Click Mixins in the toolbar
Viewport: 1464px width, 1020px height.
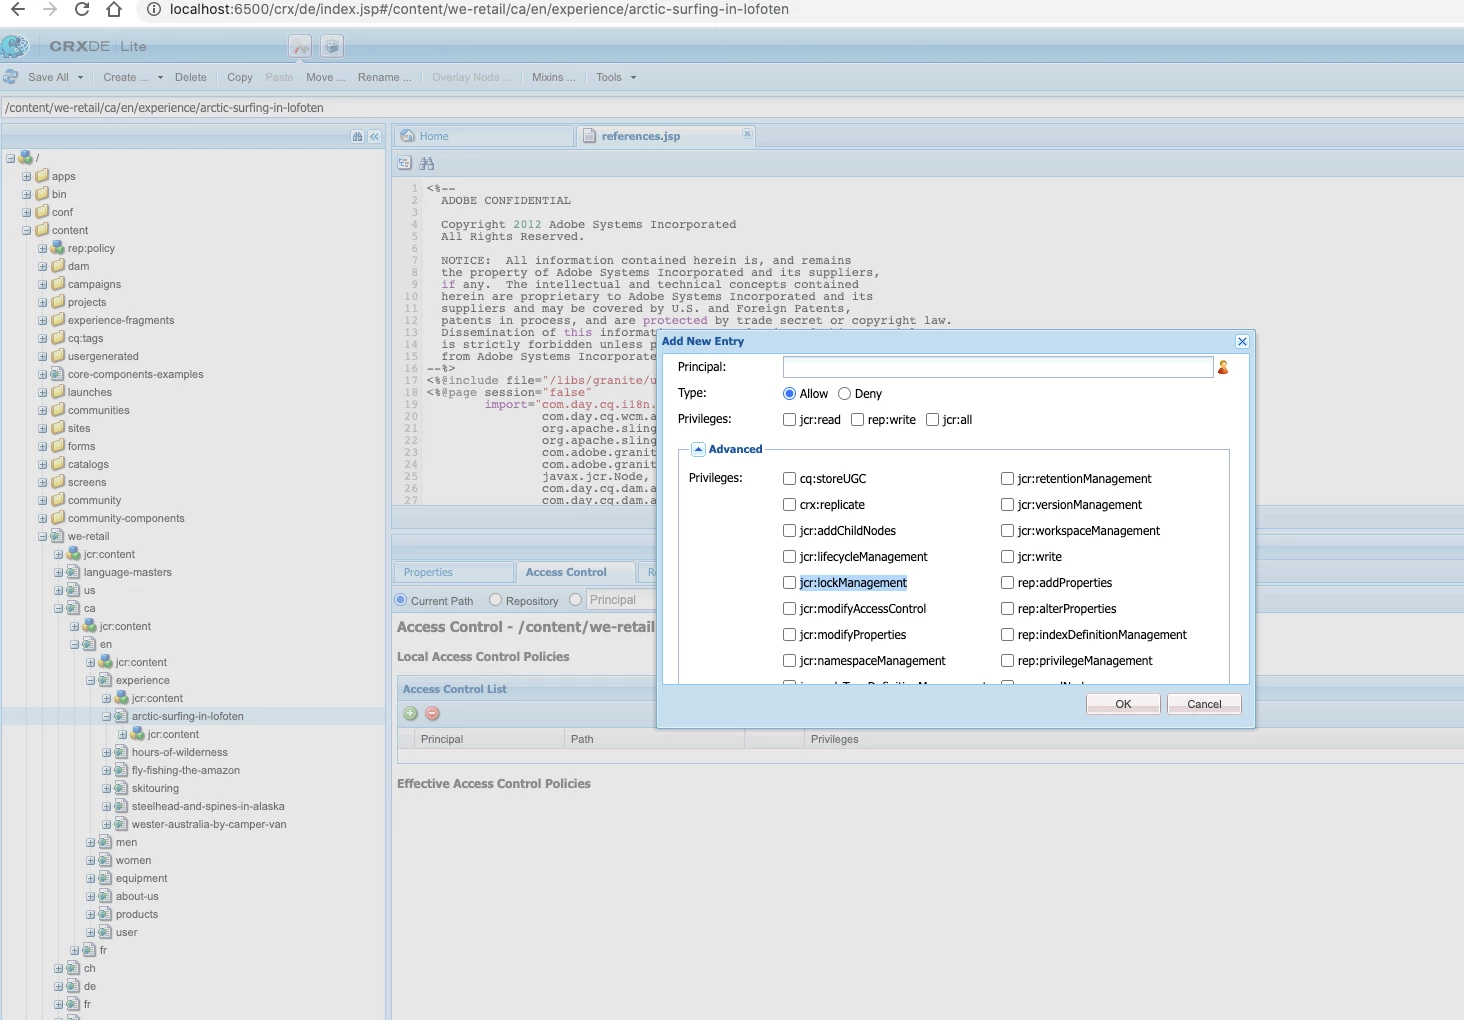pyautogui.click(x=553, y=77)
